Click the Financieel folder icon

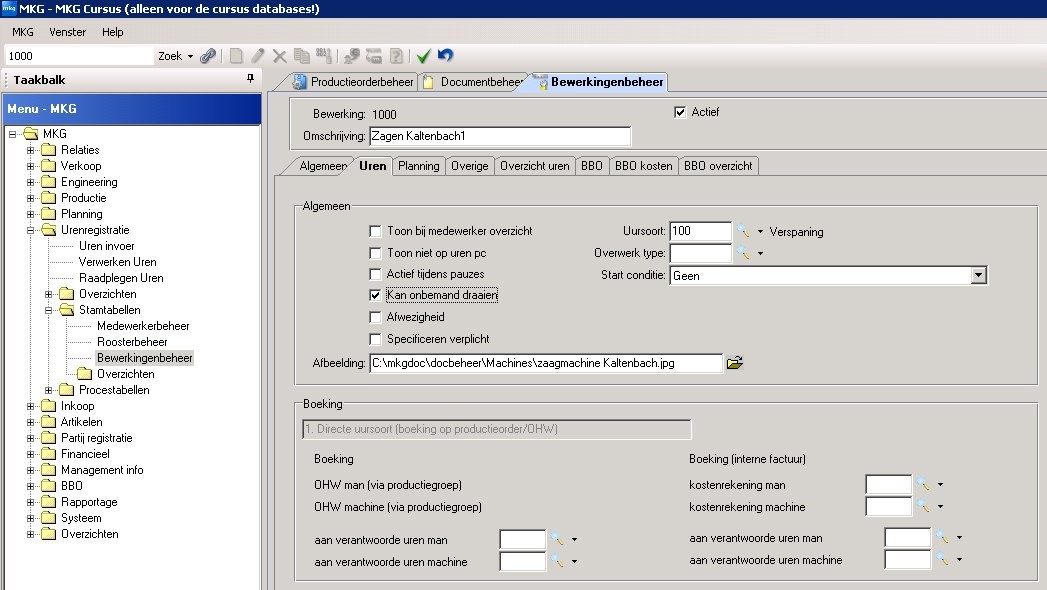[x=49, y=454]
